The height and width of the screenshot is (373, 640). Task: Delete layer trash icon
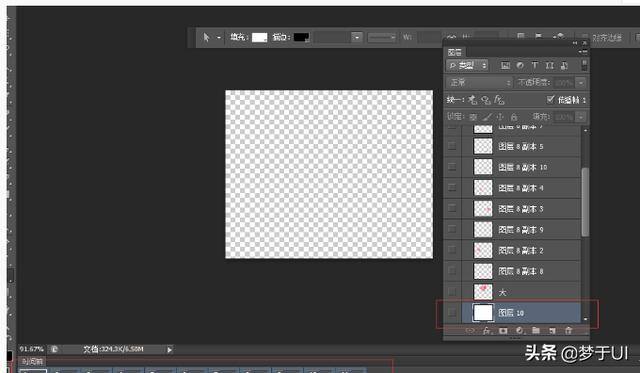tap(568, 331)
